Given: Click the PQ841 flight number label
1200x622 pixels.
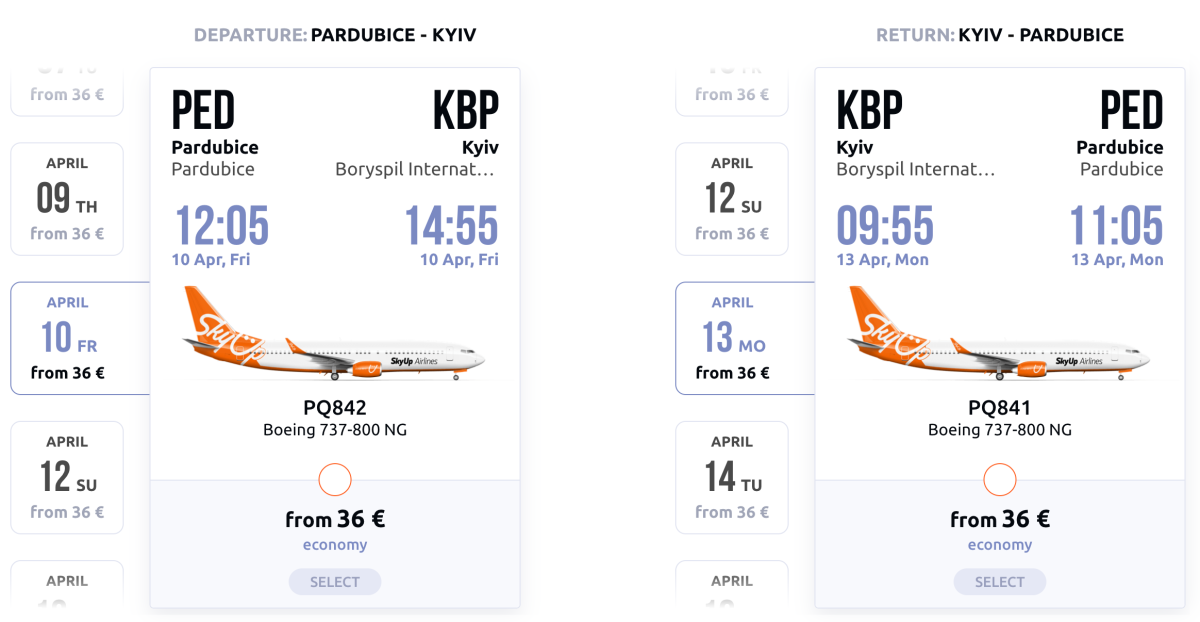Looking at the screenshot, I should click(1000, 408).
